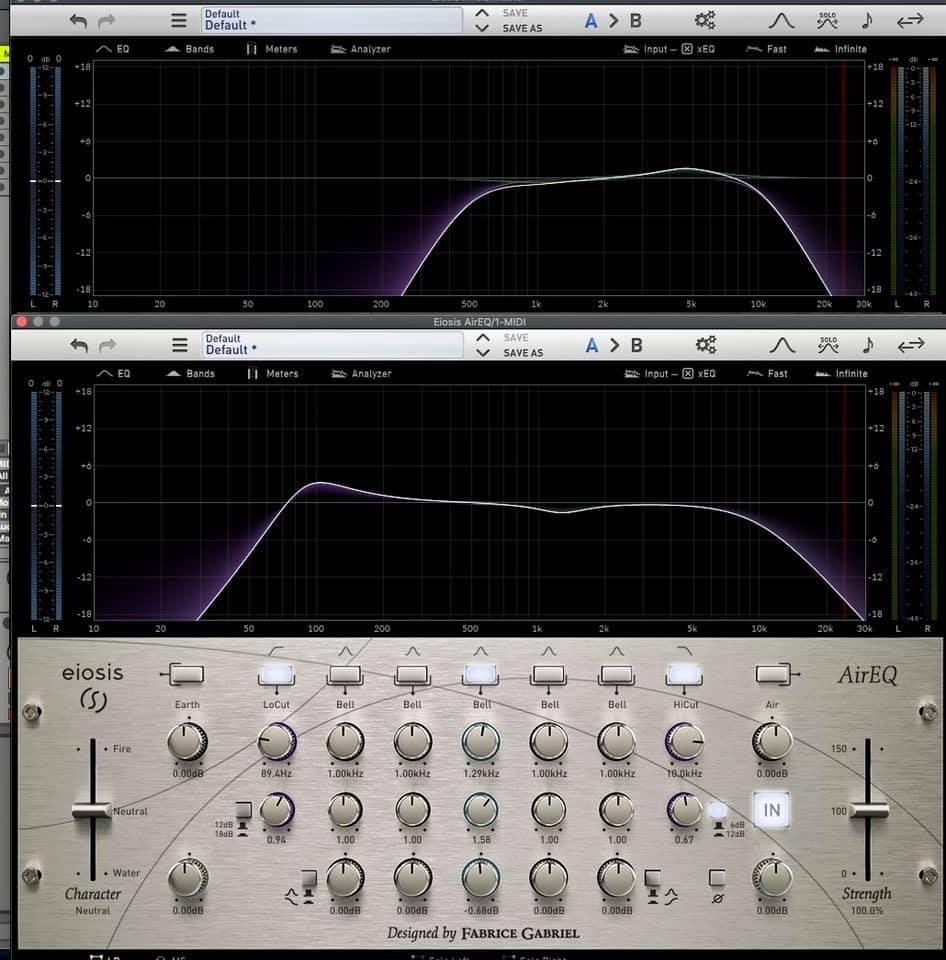Click the Character slider handle

[x=92, y=811]
